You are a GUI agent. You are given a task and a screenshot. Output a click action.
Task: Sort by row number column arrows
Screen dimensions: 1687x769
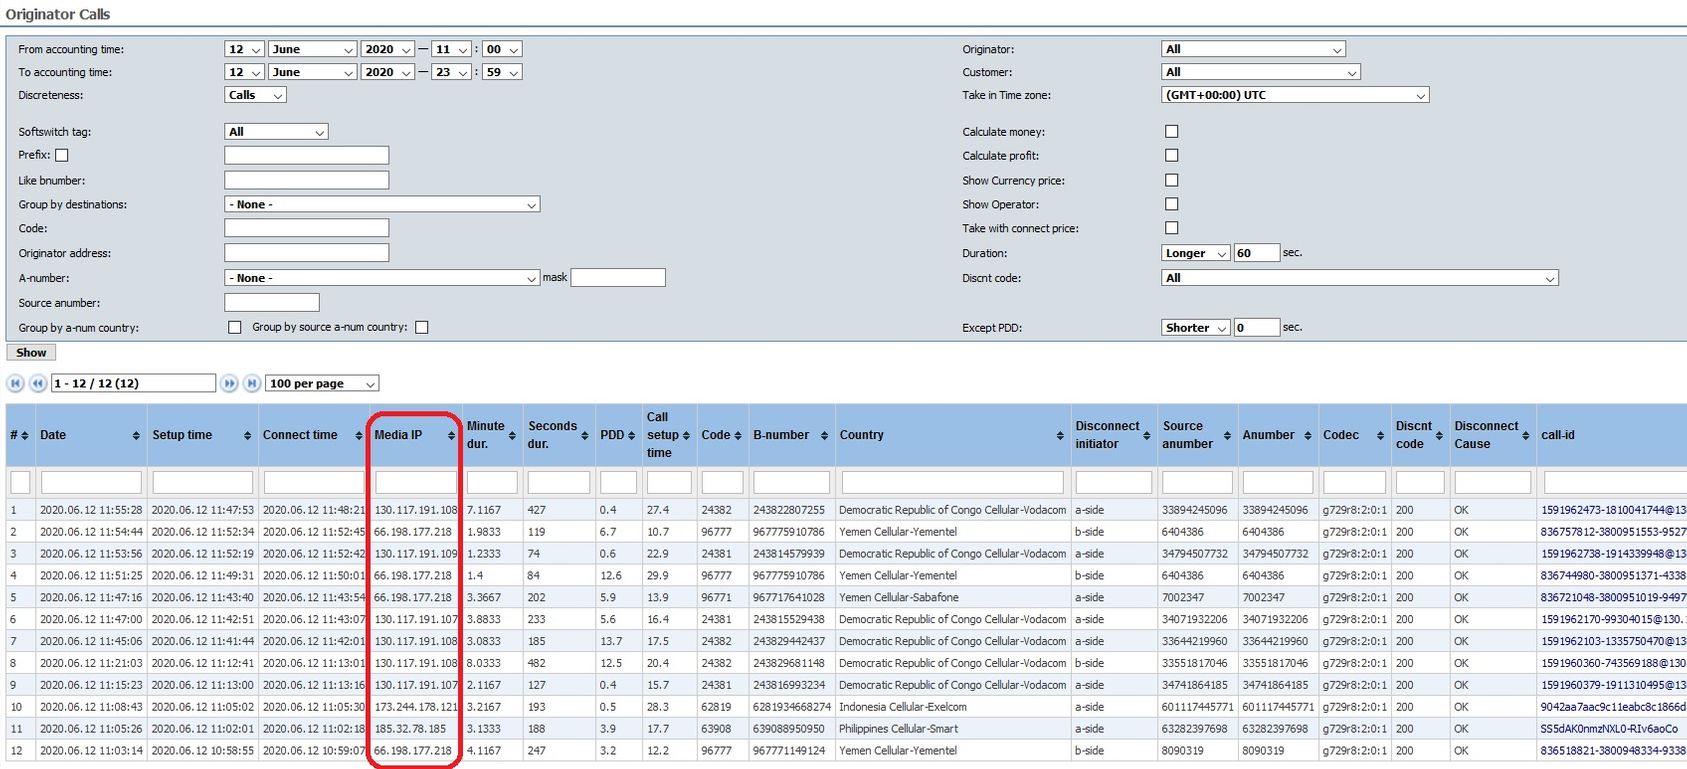(x=24, y=435)
